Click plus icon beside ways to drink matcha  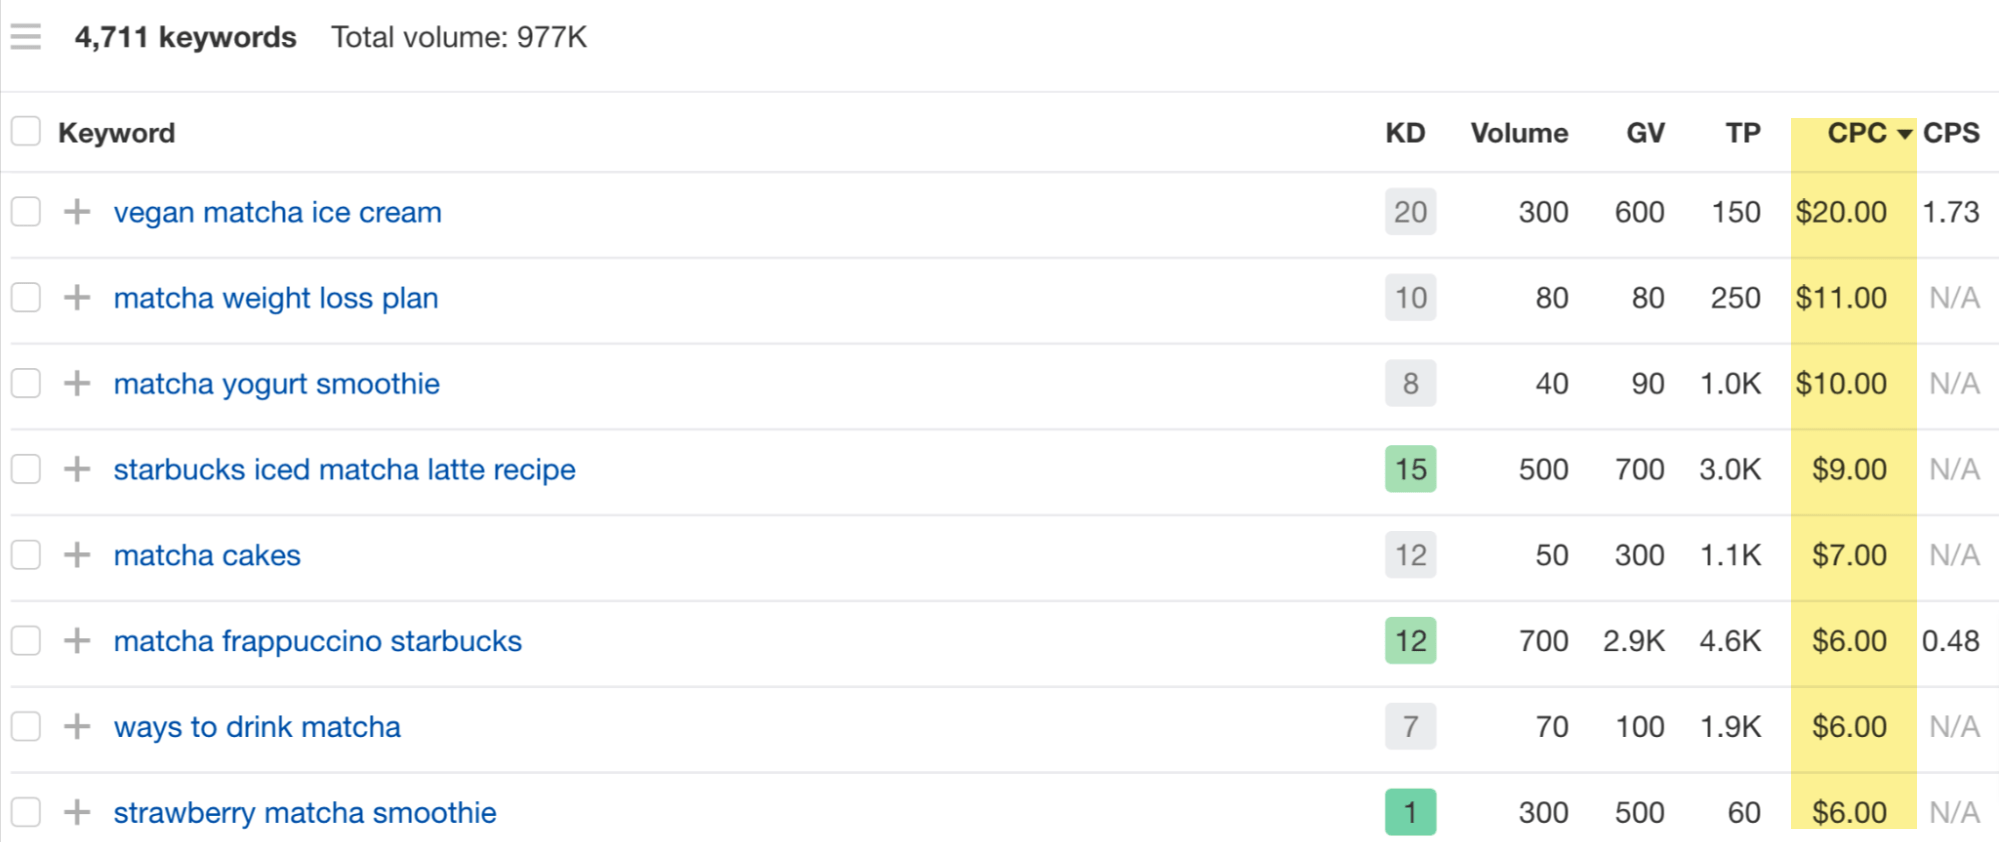point(77,727)
